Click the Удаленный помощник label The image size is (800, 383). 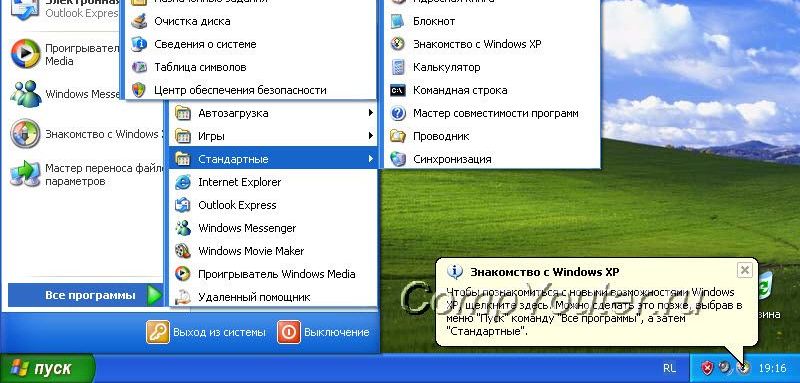(x=254, y=297)
